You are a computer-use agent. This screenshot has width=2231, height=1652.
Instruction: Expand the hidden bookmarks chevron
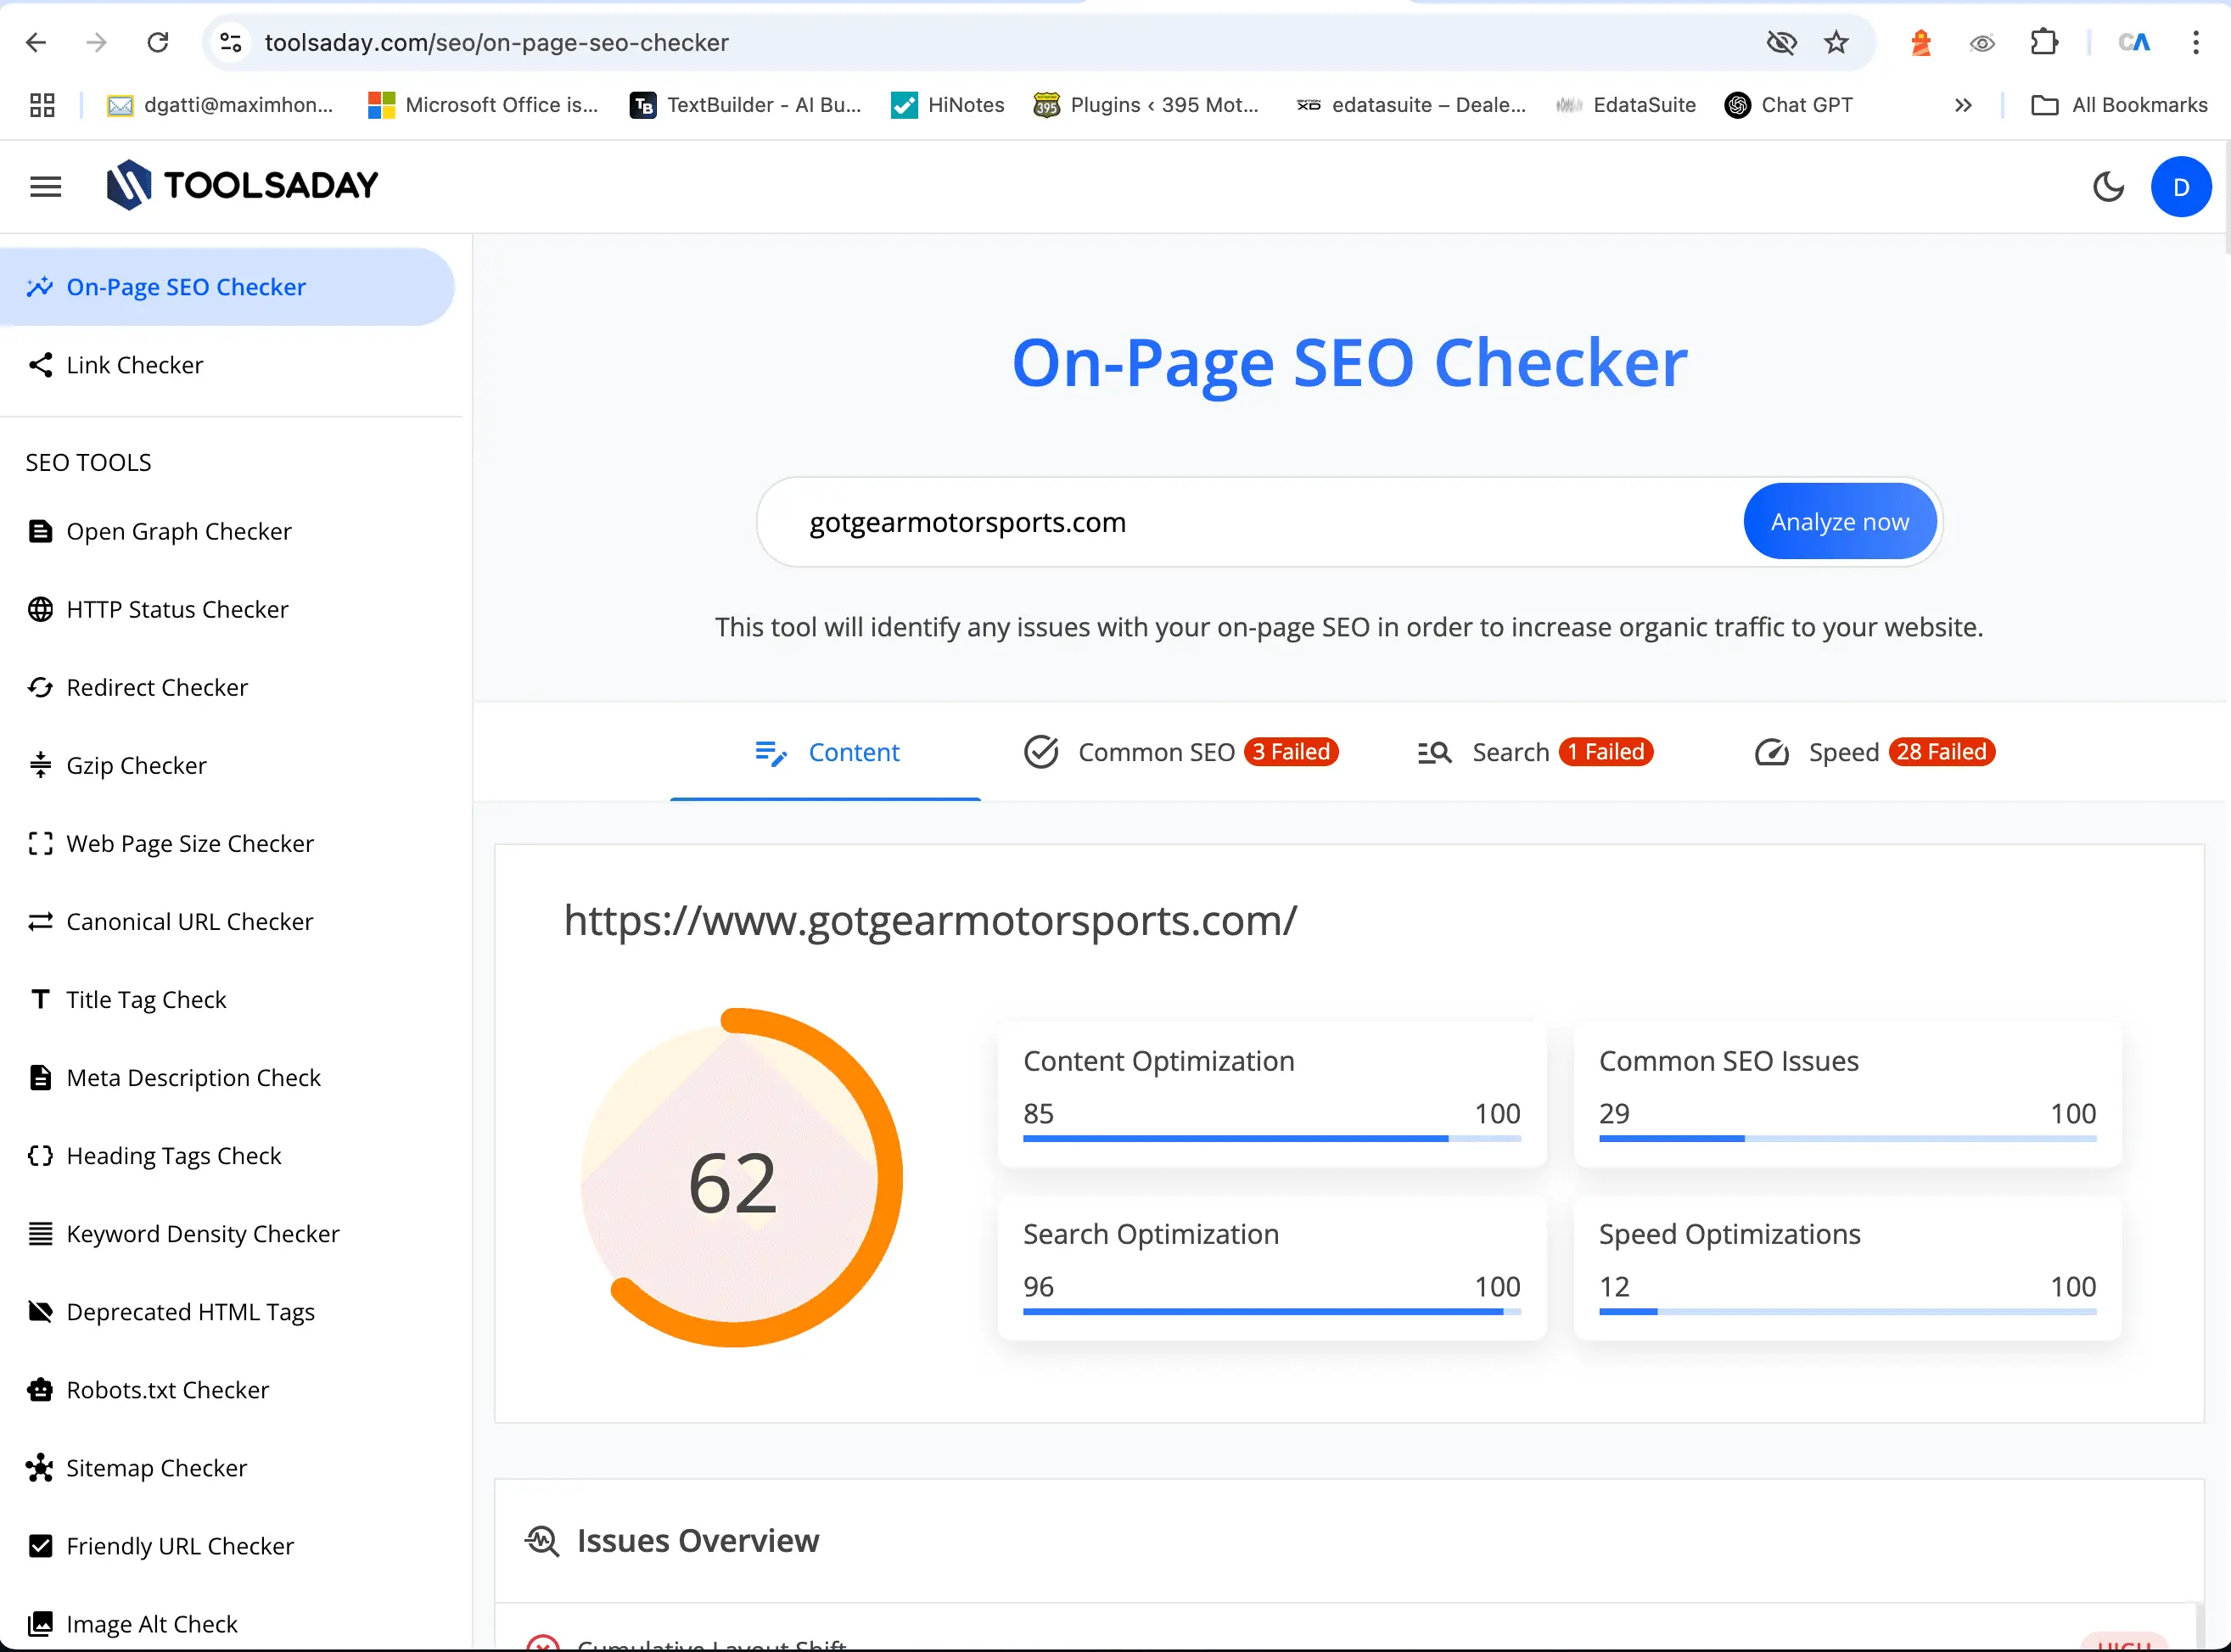(1963, 105)
